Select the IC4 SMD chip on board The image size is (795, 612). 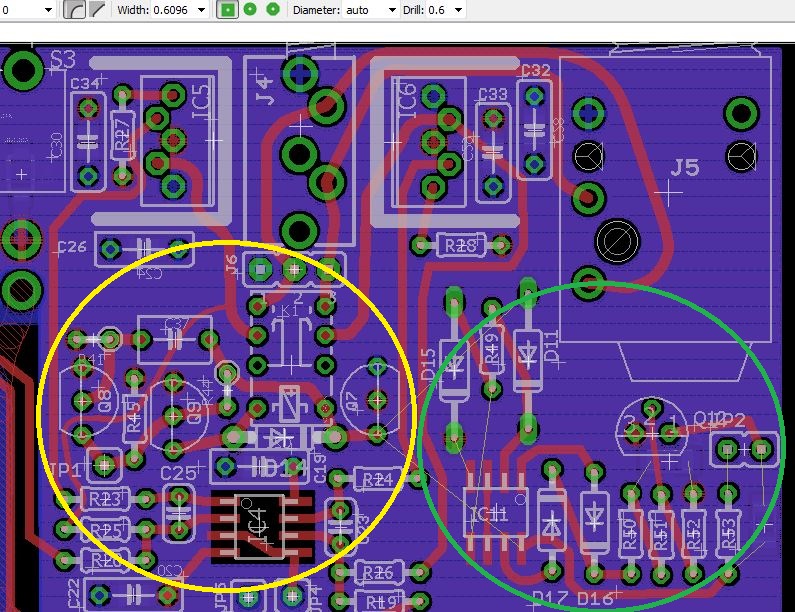261,526
